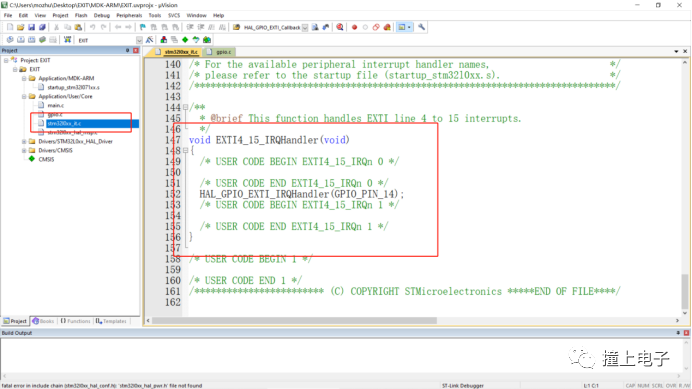
Task: Click the Cut scissors icon
Action: coord(56,27)
